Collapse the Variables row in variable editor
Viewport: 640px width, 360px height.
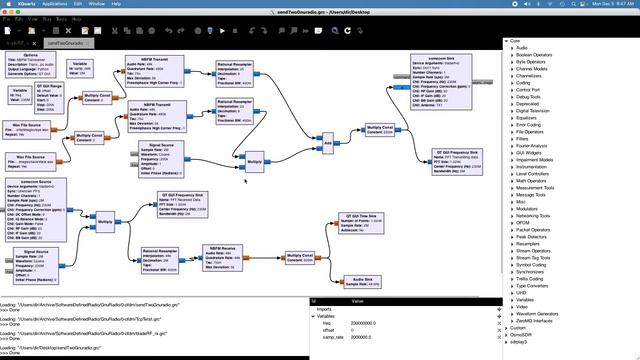tap(313, 316)
